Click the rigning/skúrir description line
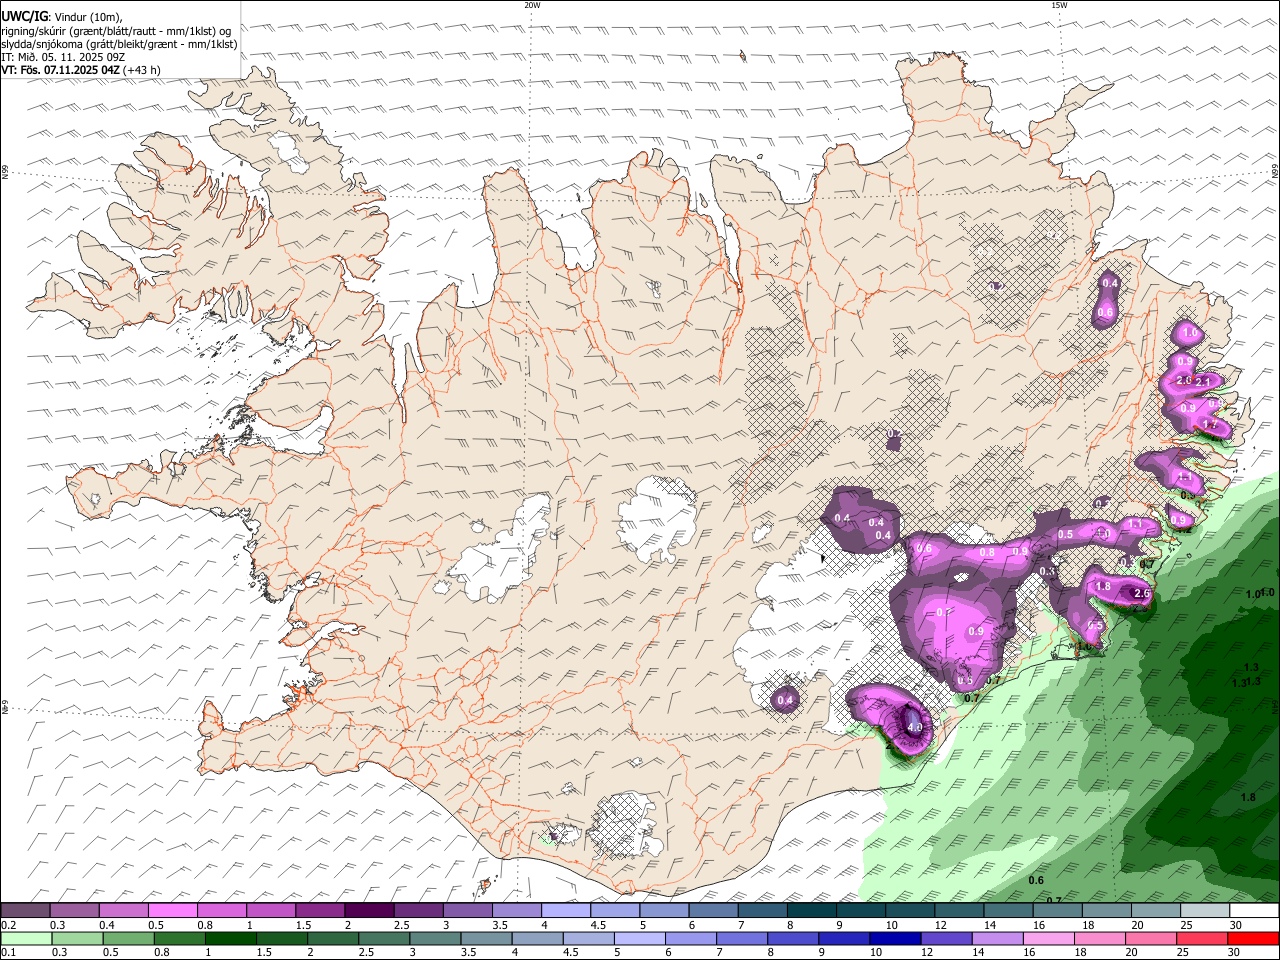1280x960 pixels. point(116,30)
